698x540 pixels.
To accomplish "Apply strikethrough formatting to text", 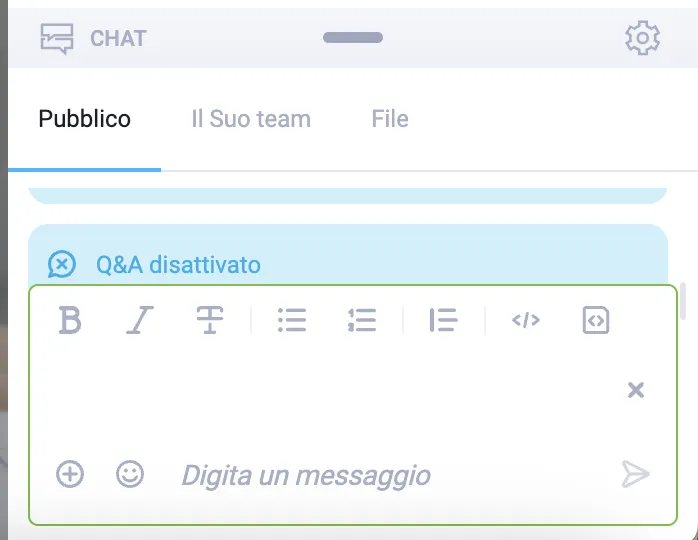I will click(210, 320).
